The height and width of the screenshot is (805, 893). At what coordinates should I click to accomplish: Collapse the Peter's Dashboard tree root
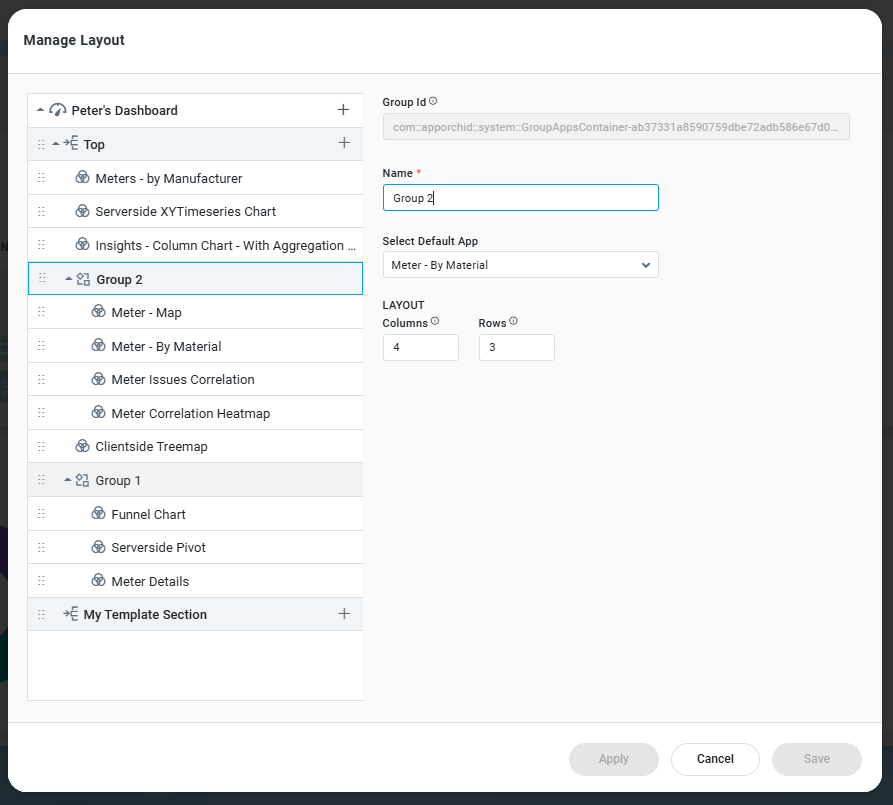click(40, 110)
